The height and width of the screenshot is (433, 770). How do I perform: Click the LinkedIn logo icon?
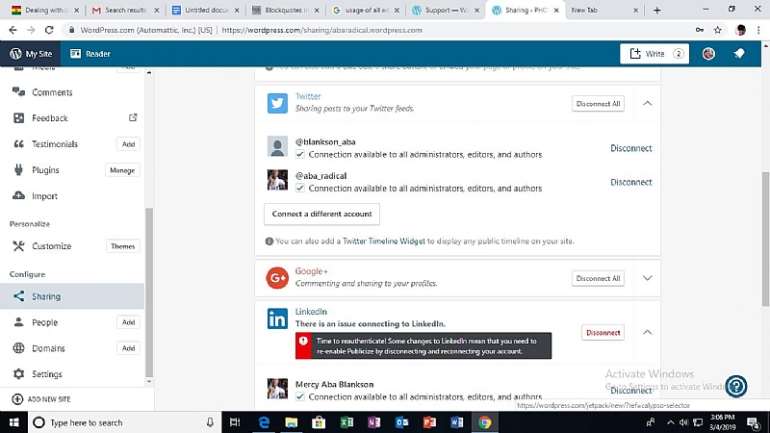(277, 319)
